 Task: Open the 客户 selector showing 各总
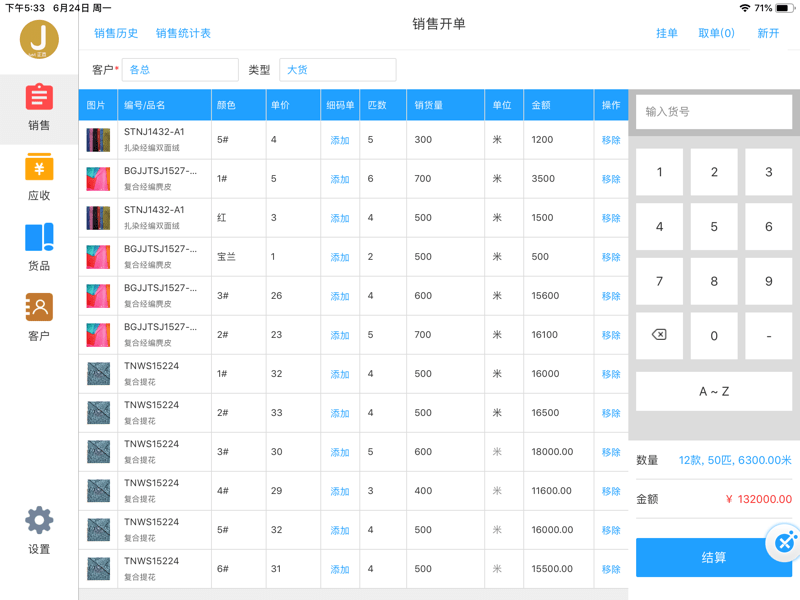(180, 70)
